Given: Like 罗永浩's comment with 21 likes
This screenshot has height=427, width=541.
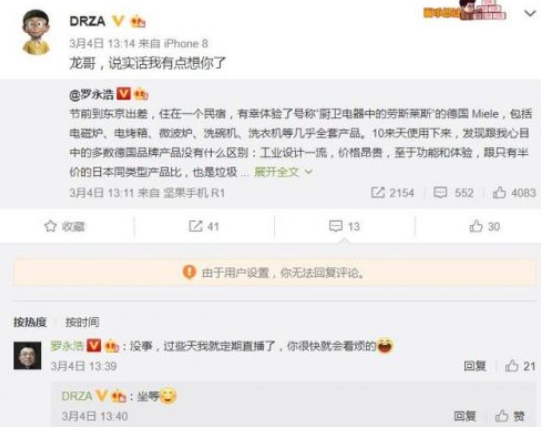Looking at the screenshot, I should (512, 366).
